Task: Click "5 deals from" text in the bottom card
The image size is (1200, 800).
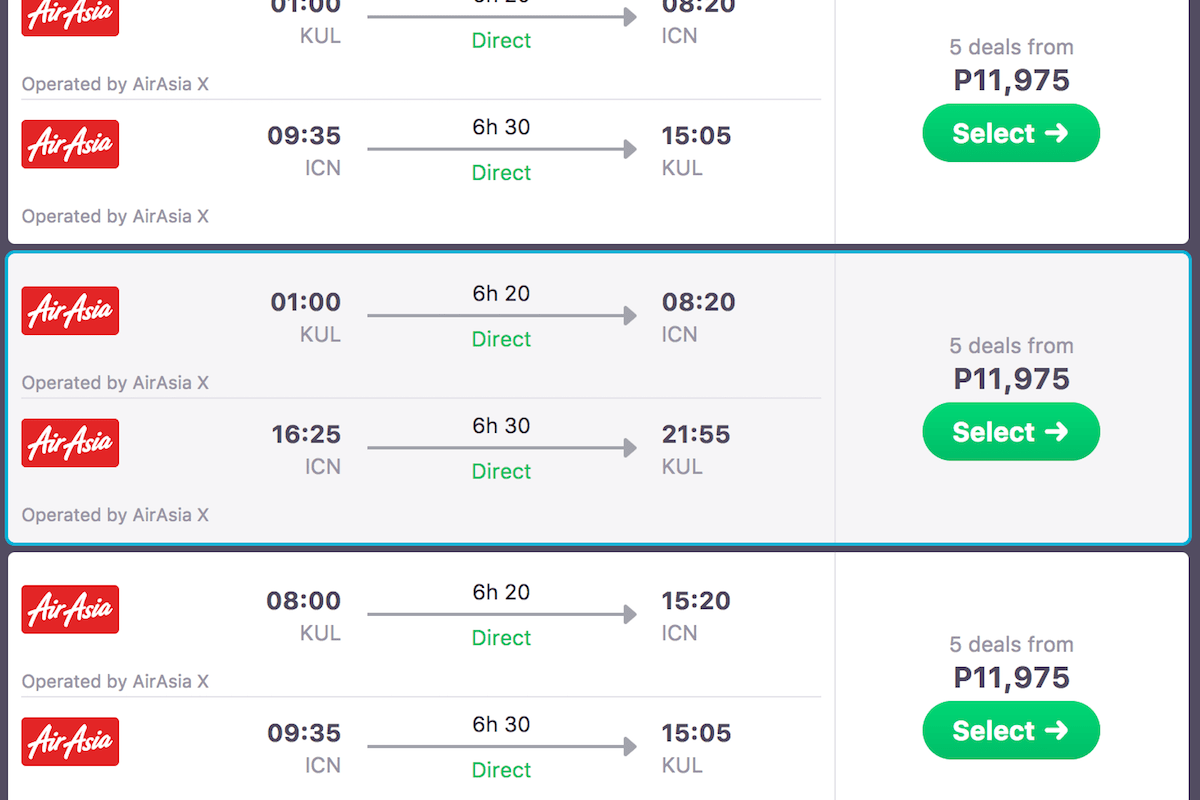Action: click(1011, 645)
